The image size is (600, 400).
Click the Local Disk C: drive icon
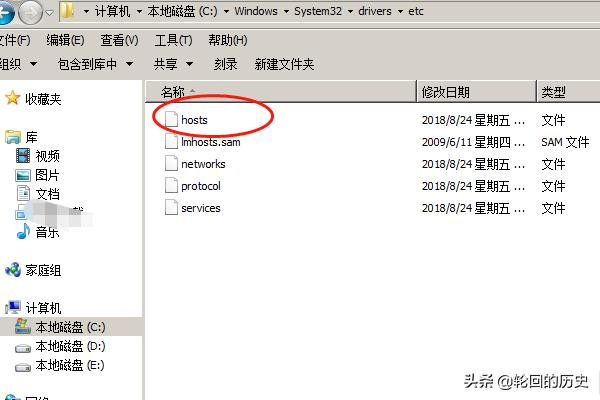click(23, 326)
